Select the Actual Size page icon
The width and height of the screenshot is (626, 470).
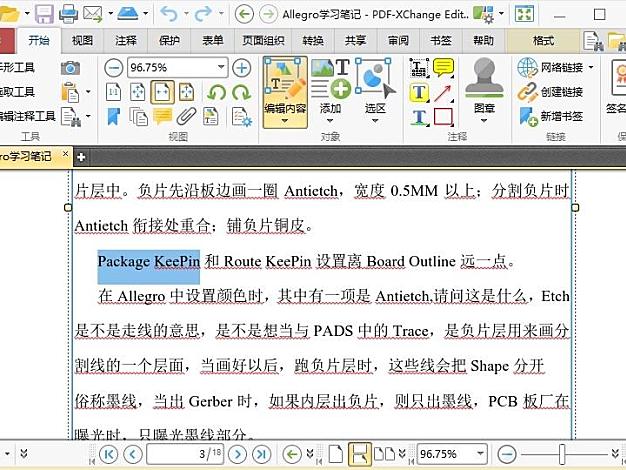tap(113, 92)
